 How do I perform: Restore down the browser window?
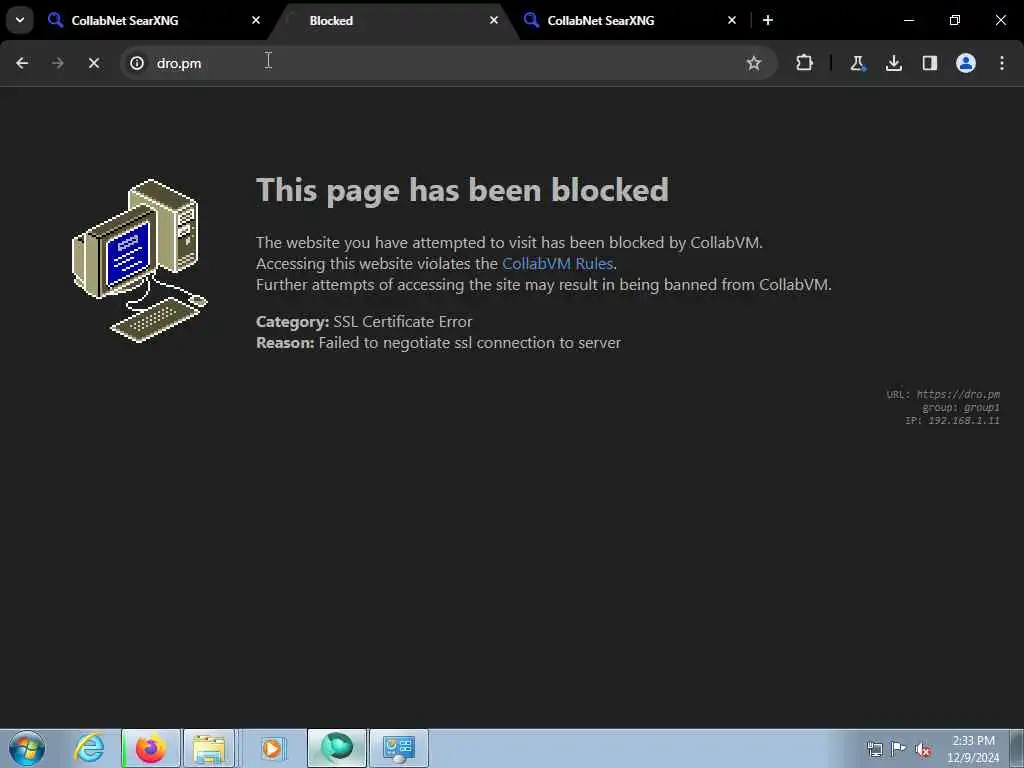tap(955, 20)
